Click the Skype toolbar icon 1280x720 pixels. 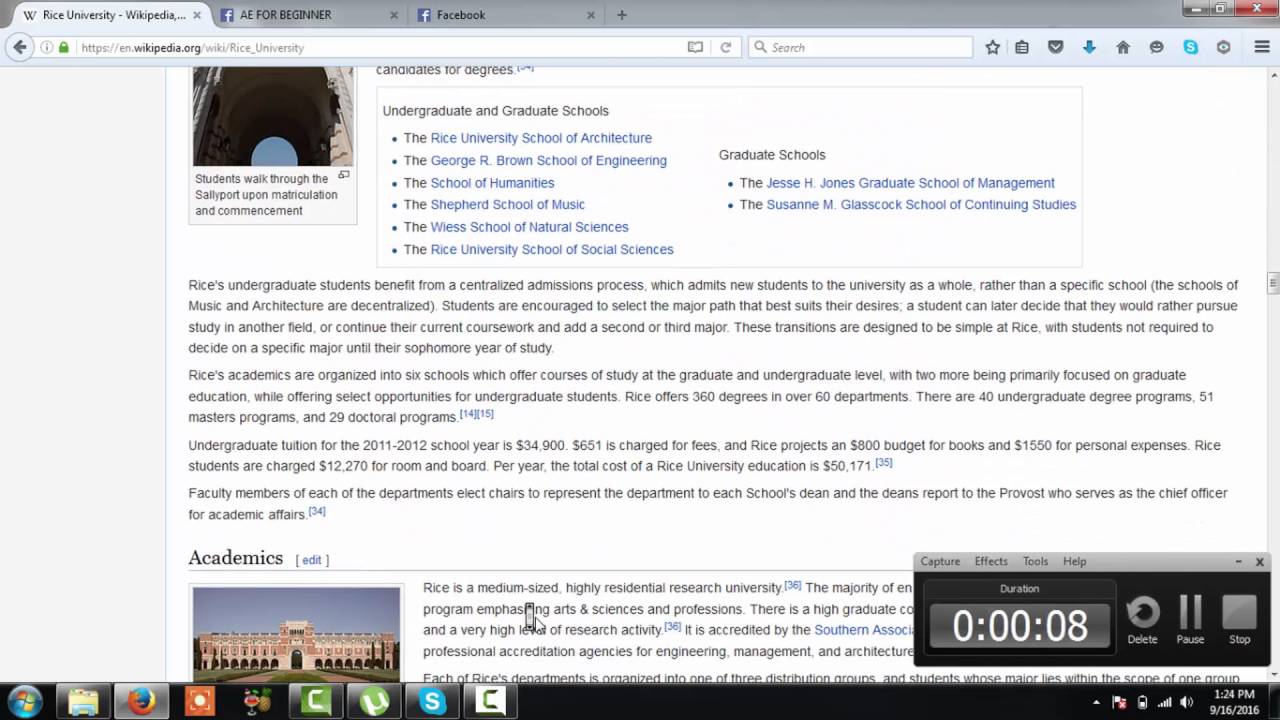point(1190,47)
